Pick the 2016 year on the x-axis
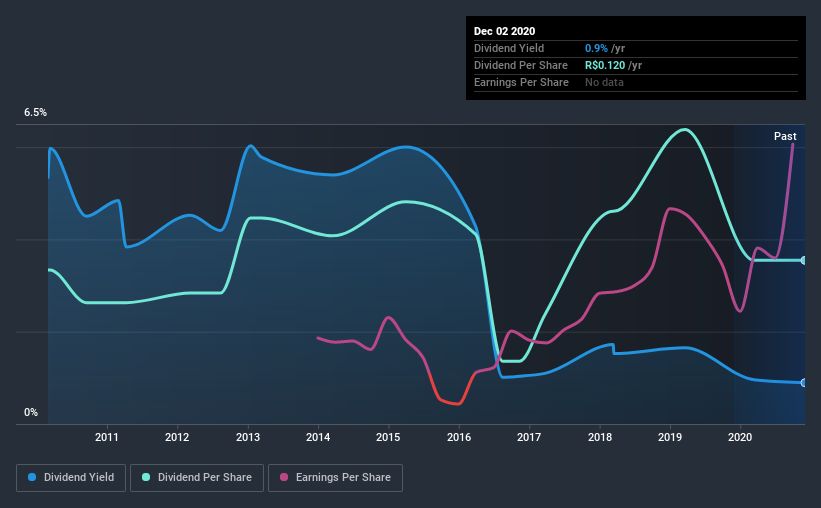 click(x=459, y=437)
